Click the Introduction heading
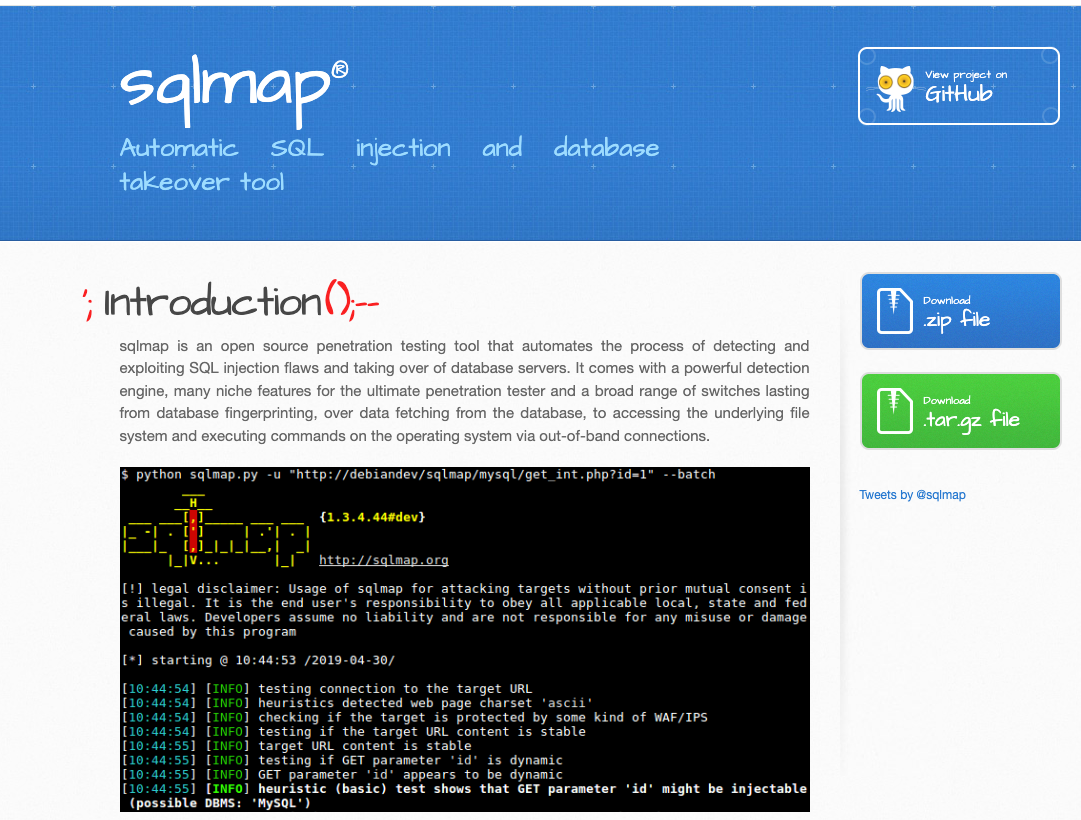 tap(230, 301)
